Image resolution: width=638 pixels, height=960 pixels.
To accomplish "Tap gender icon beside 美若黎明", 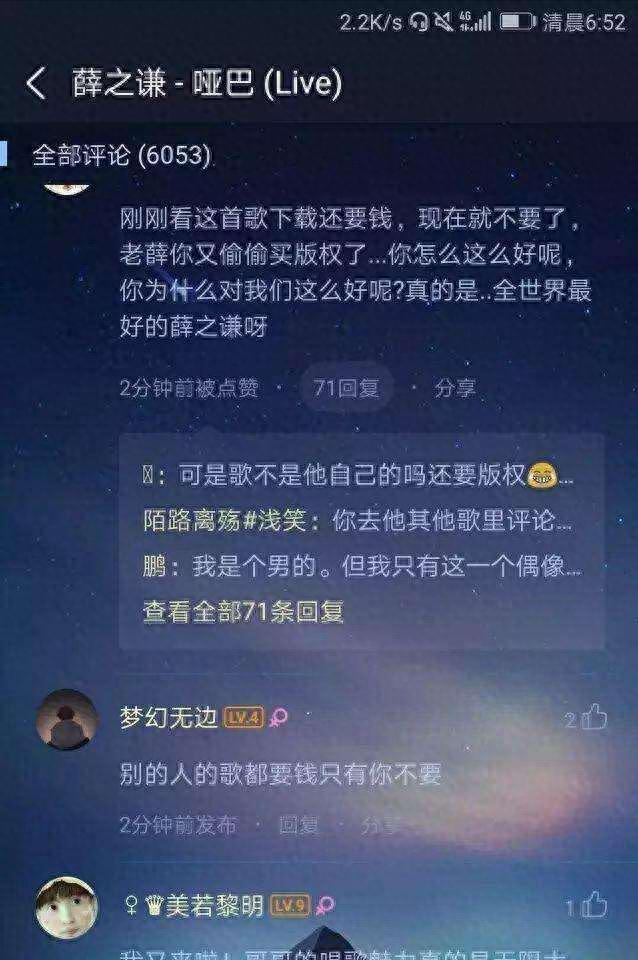I will 325,906.
